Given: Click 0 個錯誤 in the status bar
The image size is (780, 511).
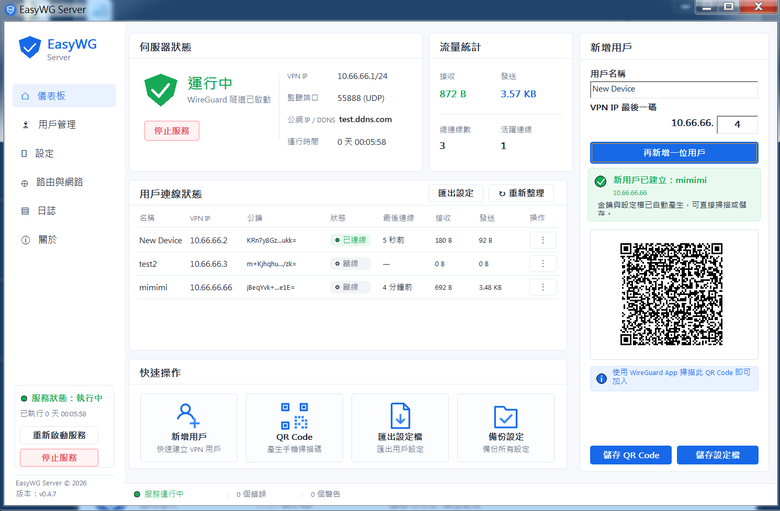Looking at the screenshot, I should click(251, 494).
